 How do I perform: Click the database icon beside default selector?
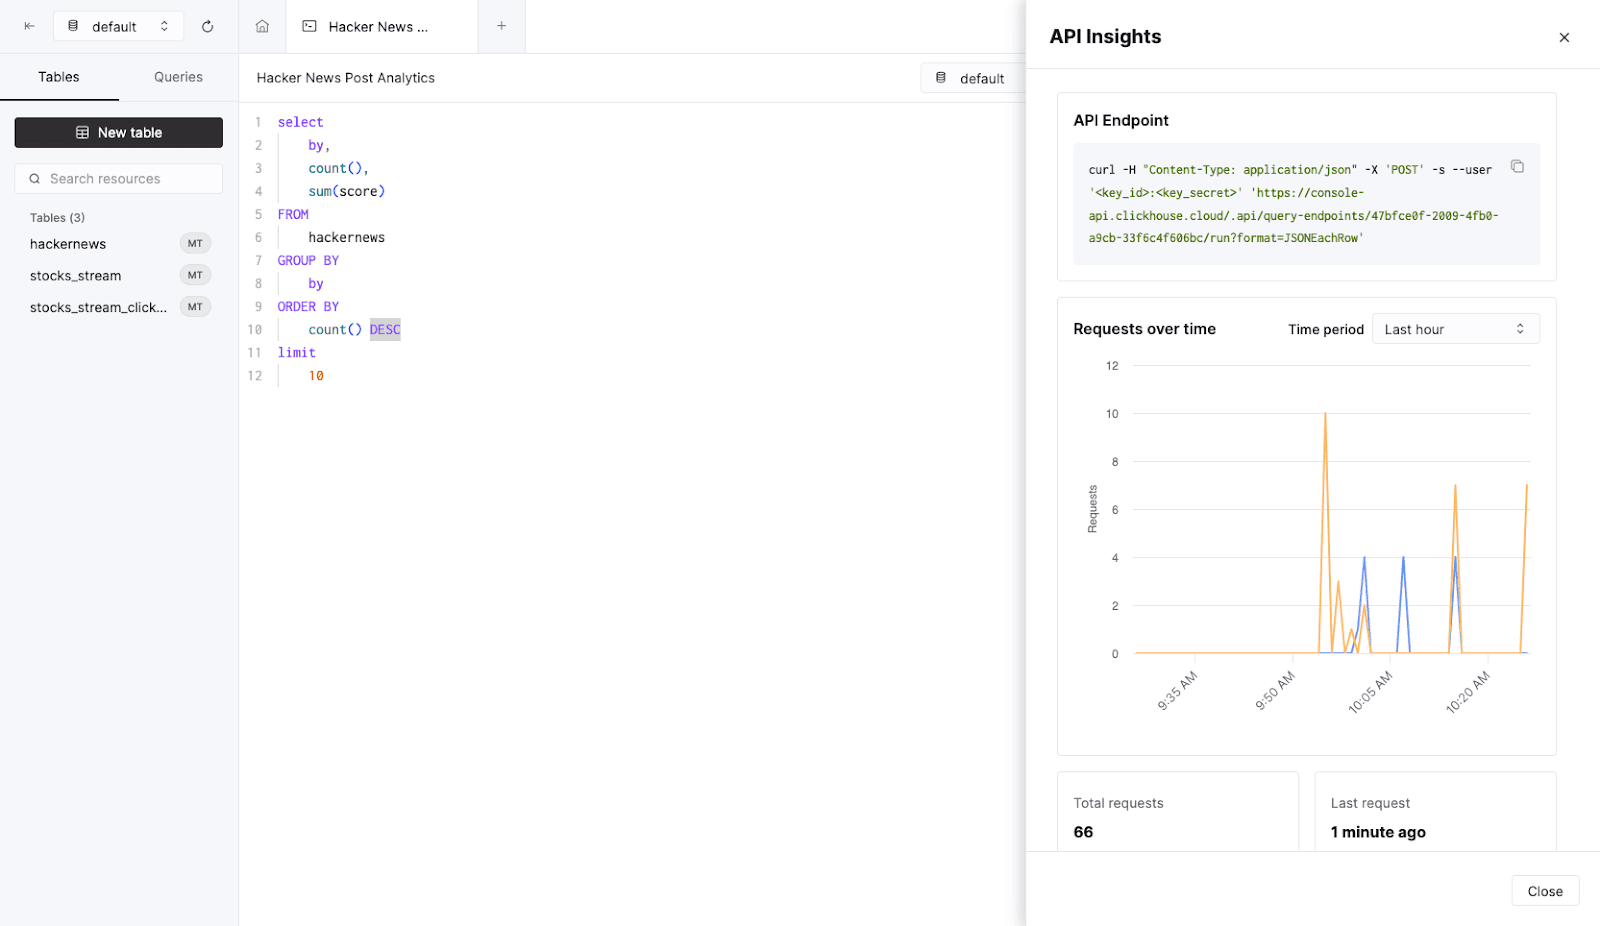(73, 26)
